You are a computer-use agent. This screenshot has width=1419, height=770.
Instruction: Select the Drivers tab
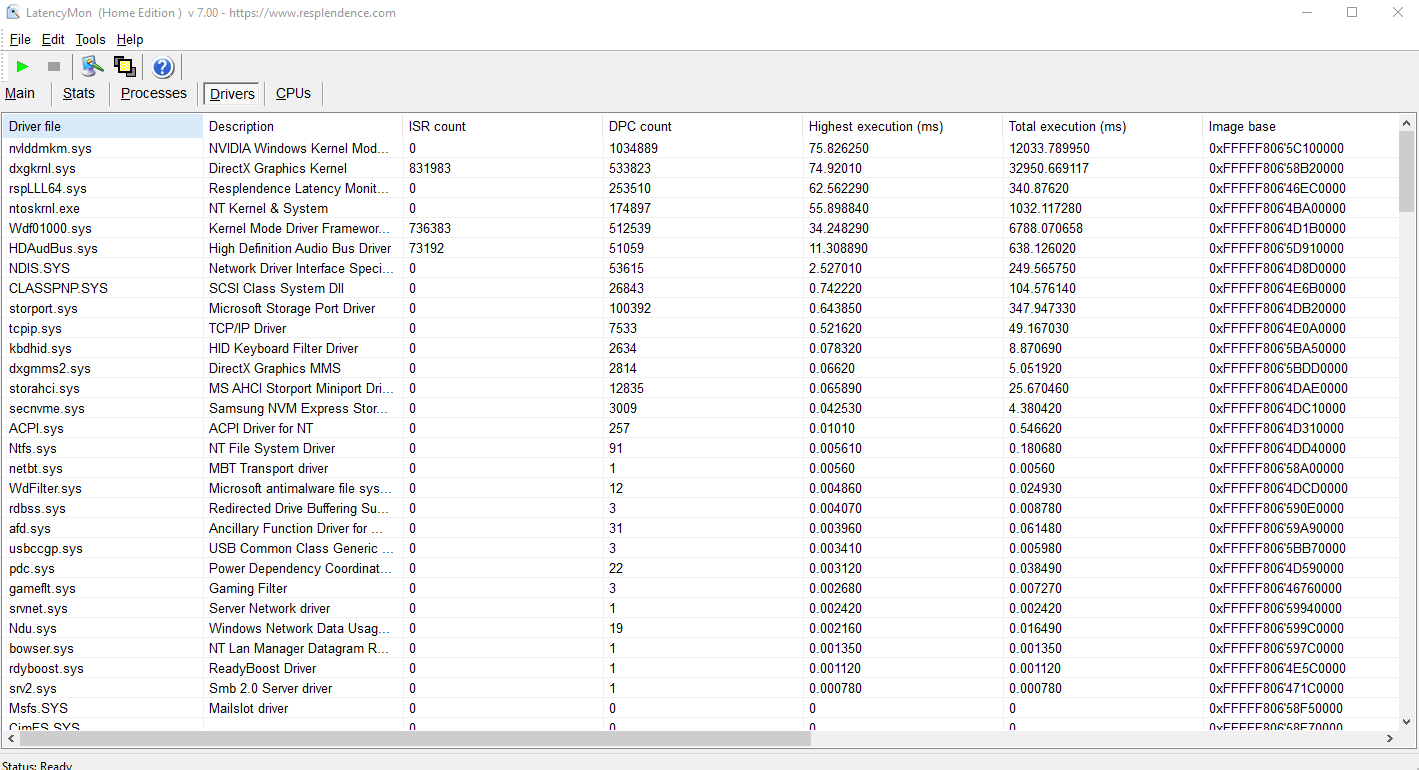pos(232,94)
